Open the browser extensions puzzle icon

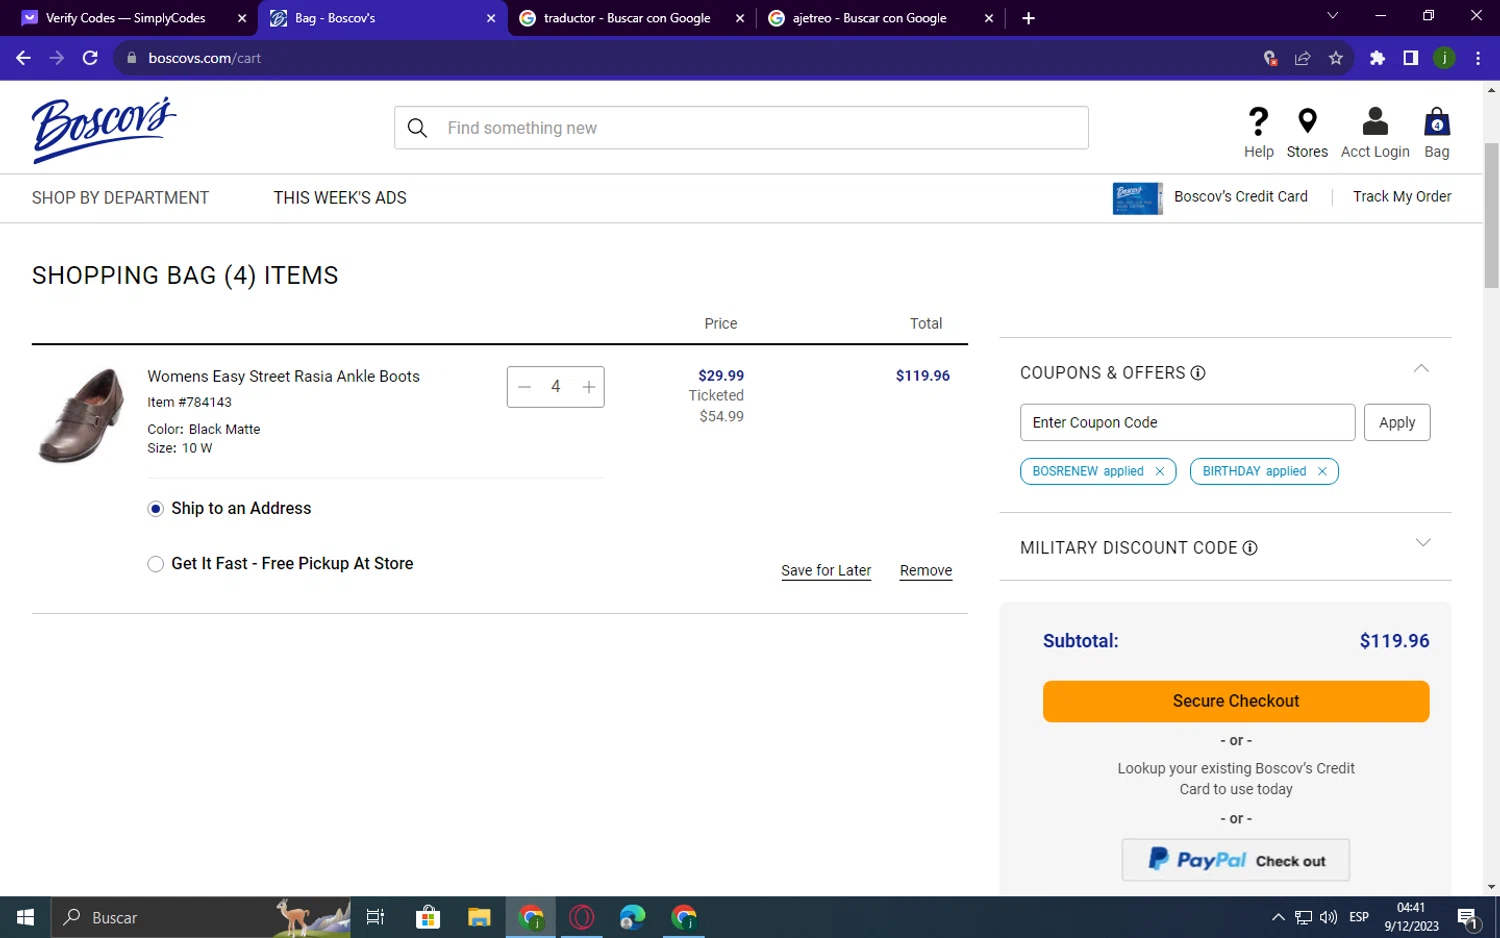click(1377, 58)
